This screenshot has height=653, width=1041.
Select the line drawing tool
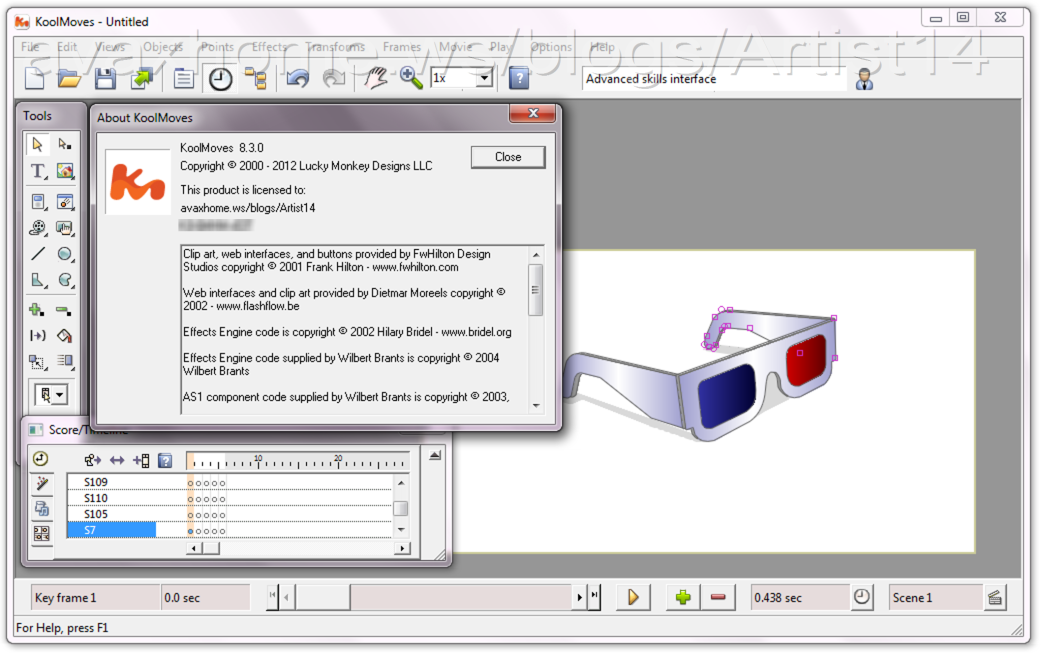coord(38,254)
